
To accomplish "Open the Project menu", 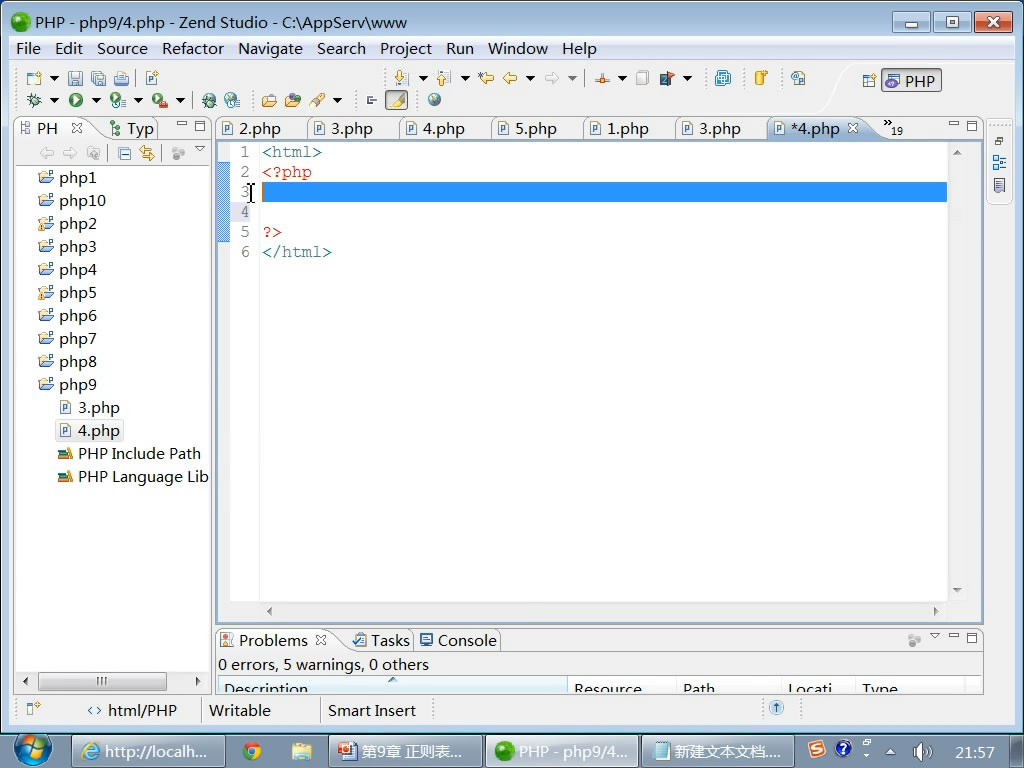I will [x=406, y=49].
